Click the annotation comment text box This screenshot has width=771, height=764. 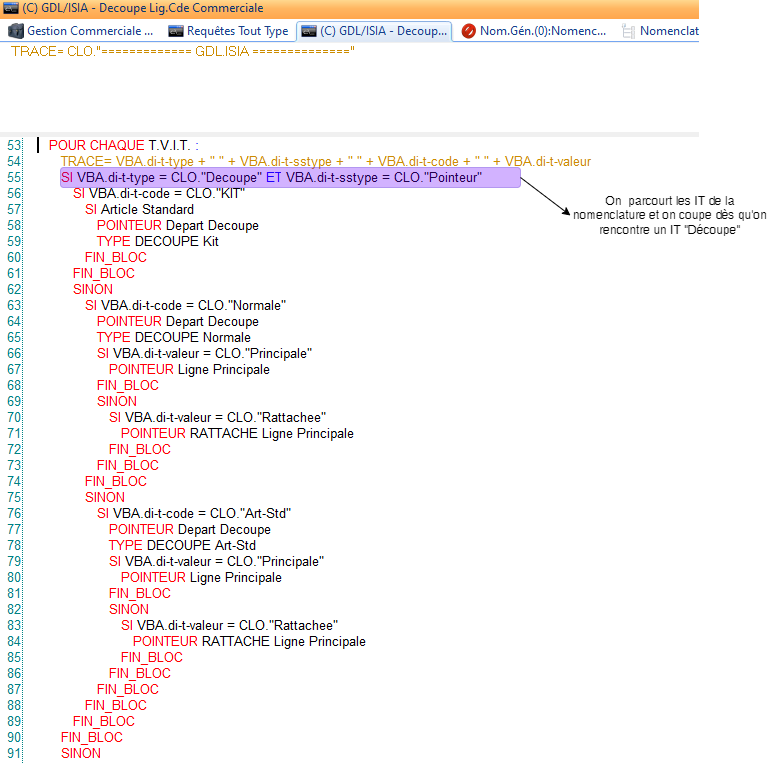point(650,215)
